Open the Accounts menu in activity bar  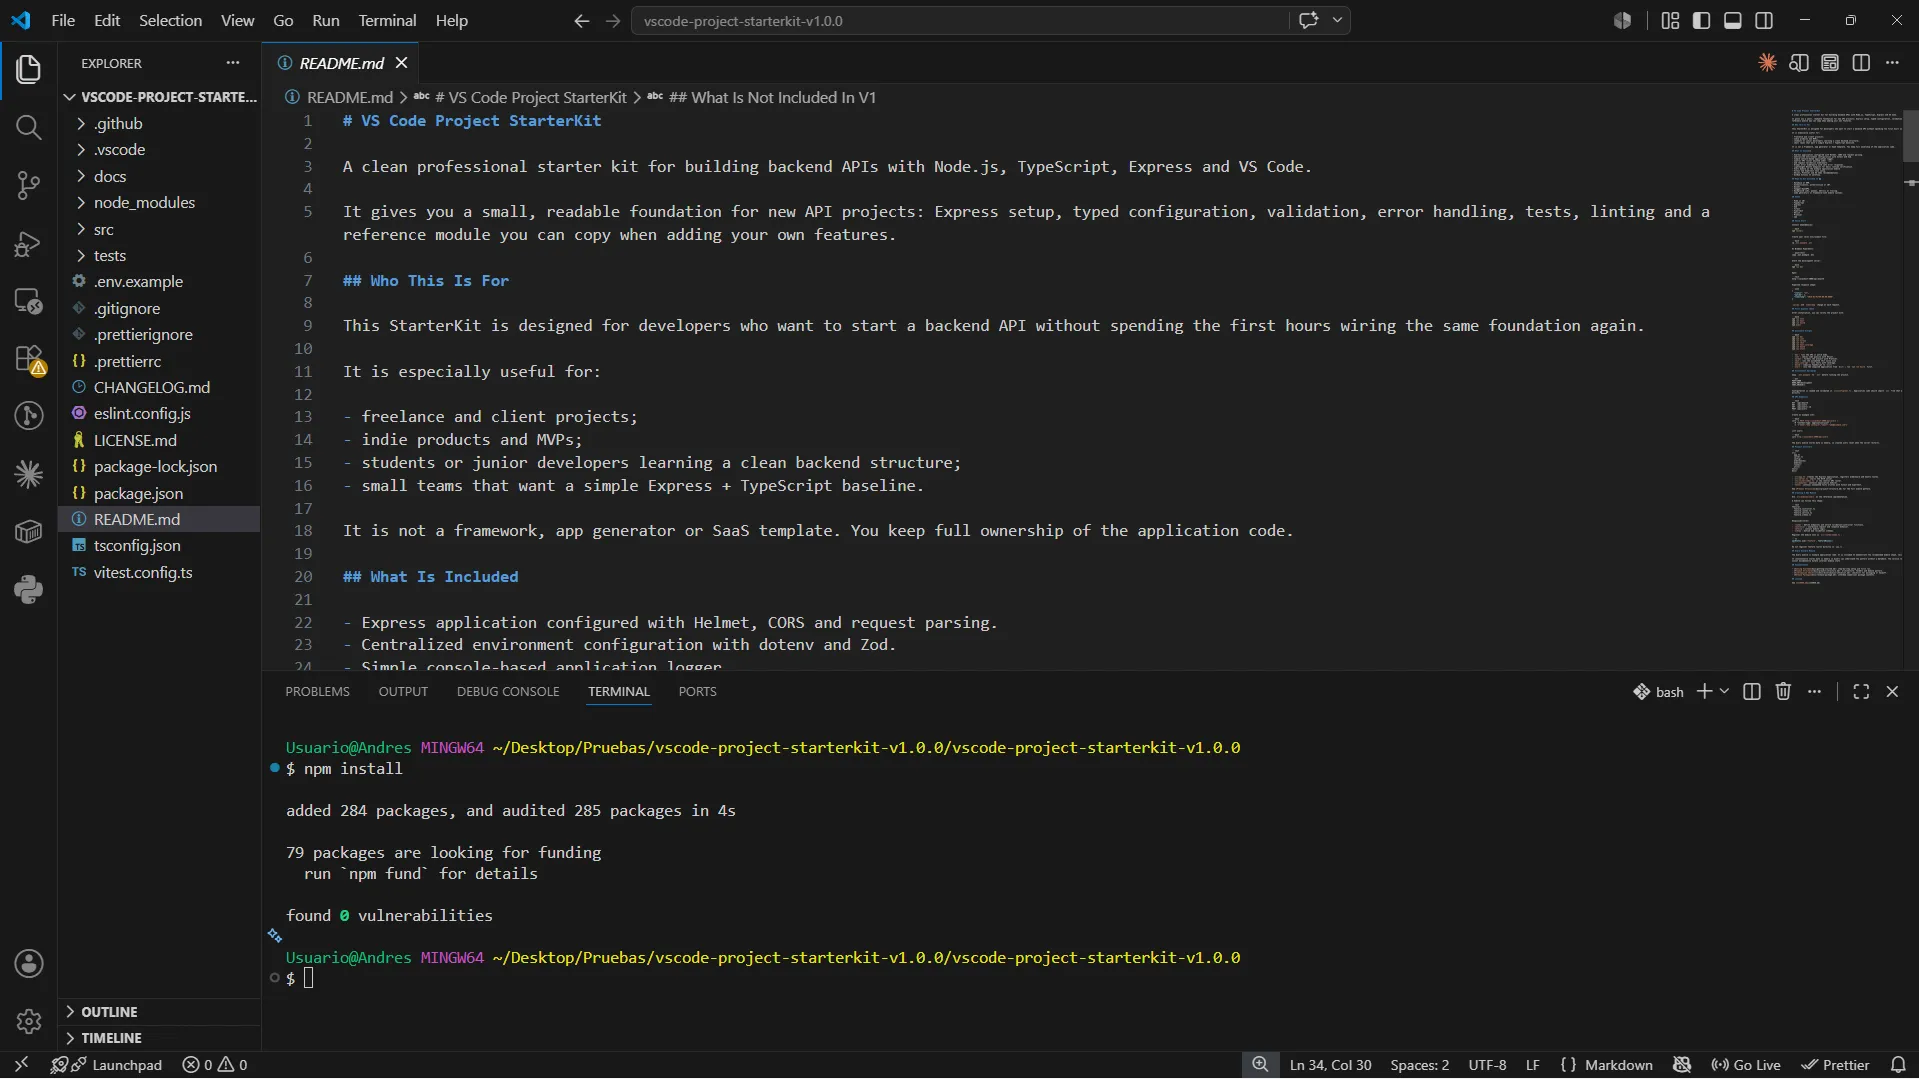(28, 964)
